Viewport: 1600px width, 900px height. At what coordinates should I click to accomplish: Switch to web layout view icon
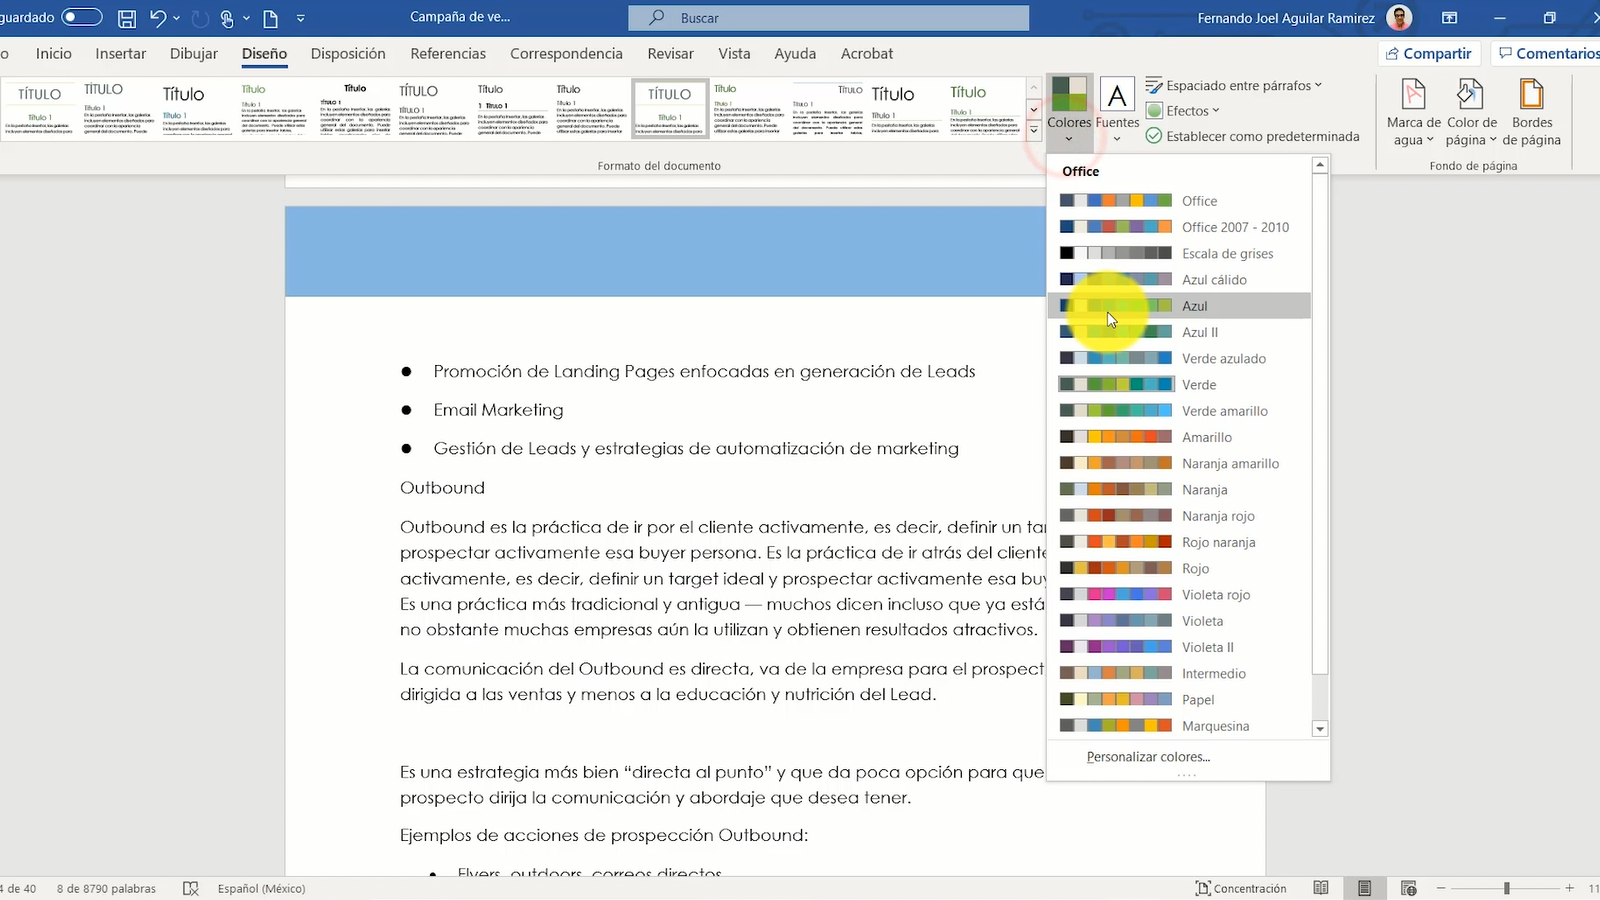pyautogui.click(x=1409, y=888)
